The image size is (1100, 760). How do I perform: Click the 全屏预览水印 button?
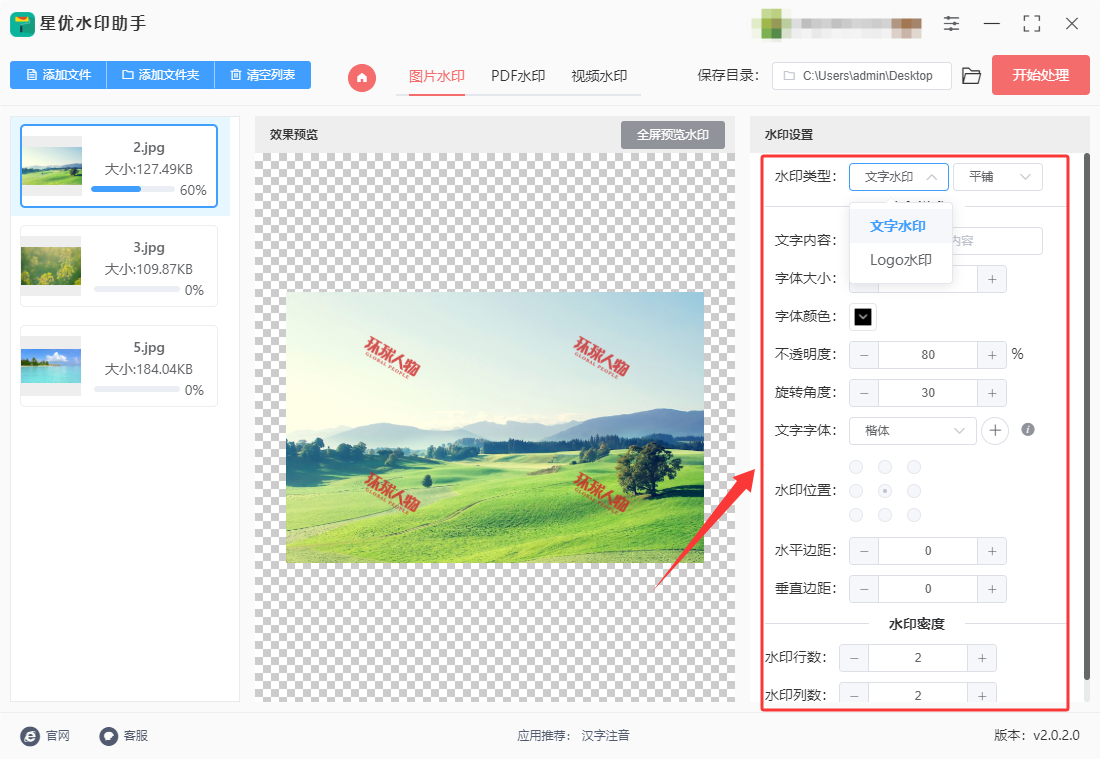672,135
